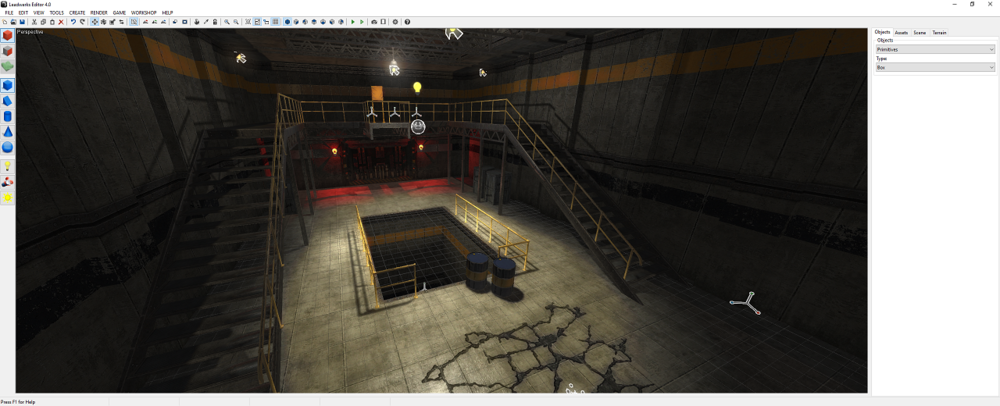The height and width of the screenshot is (406, 1000).
Task: Select the blue Wedge primitive tool
Action: 8,101
